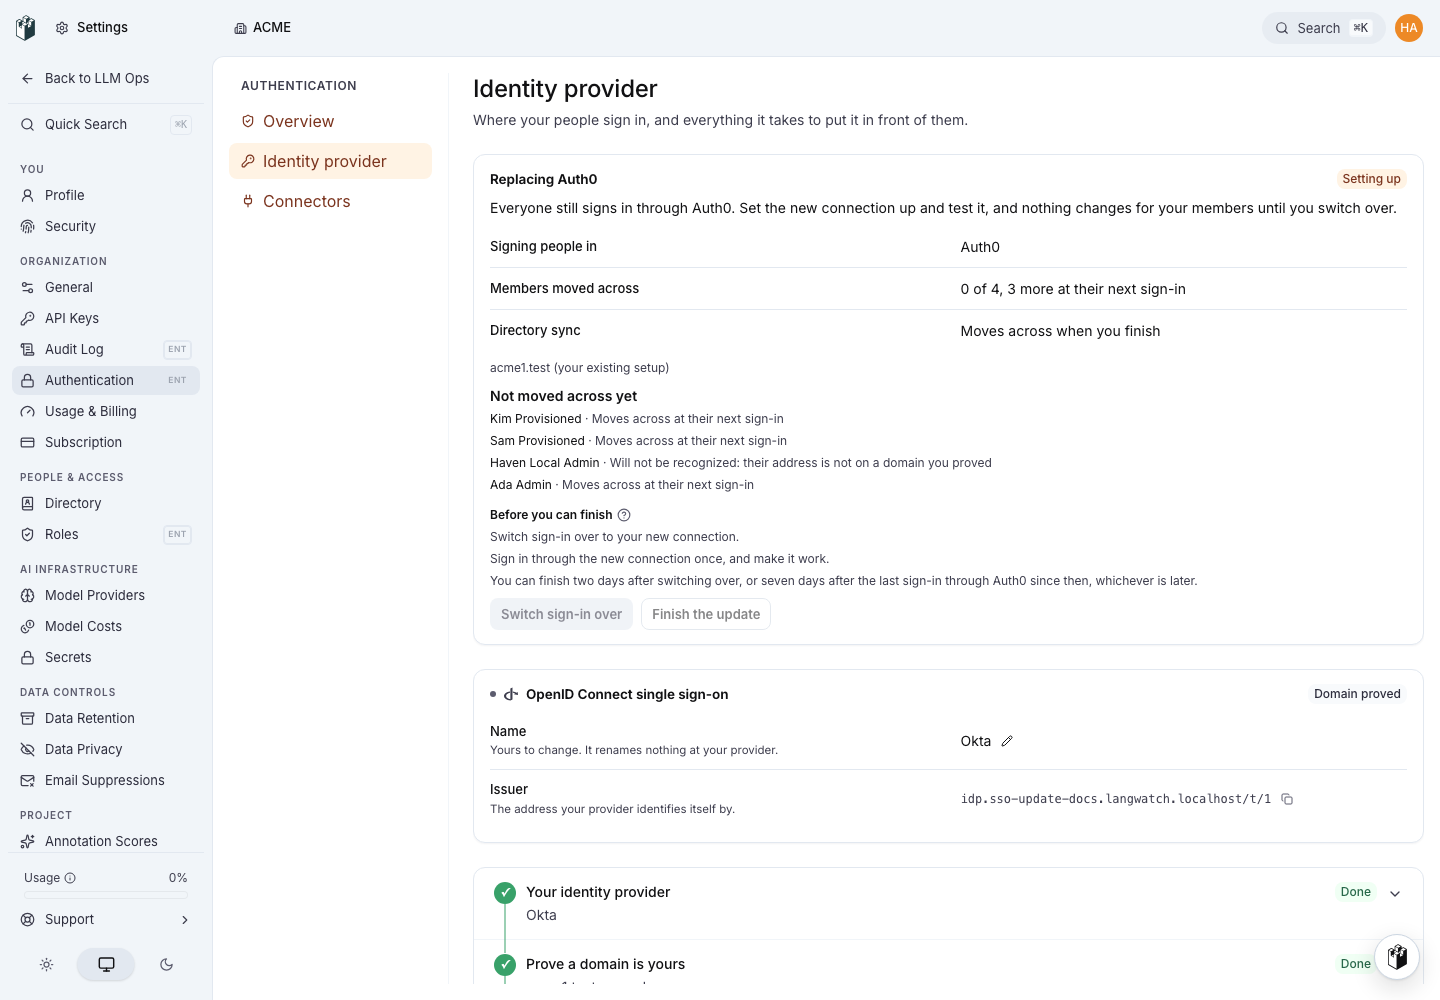Click the ACME organization name in header
This screenshot has width=1440, height=1000.
coord(272,28)
